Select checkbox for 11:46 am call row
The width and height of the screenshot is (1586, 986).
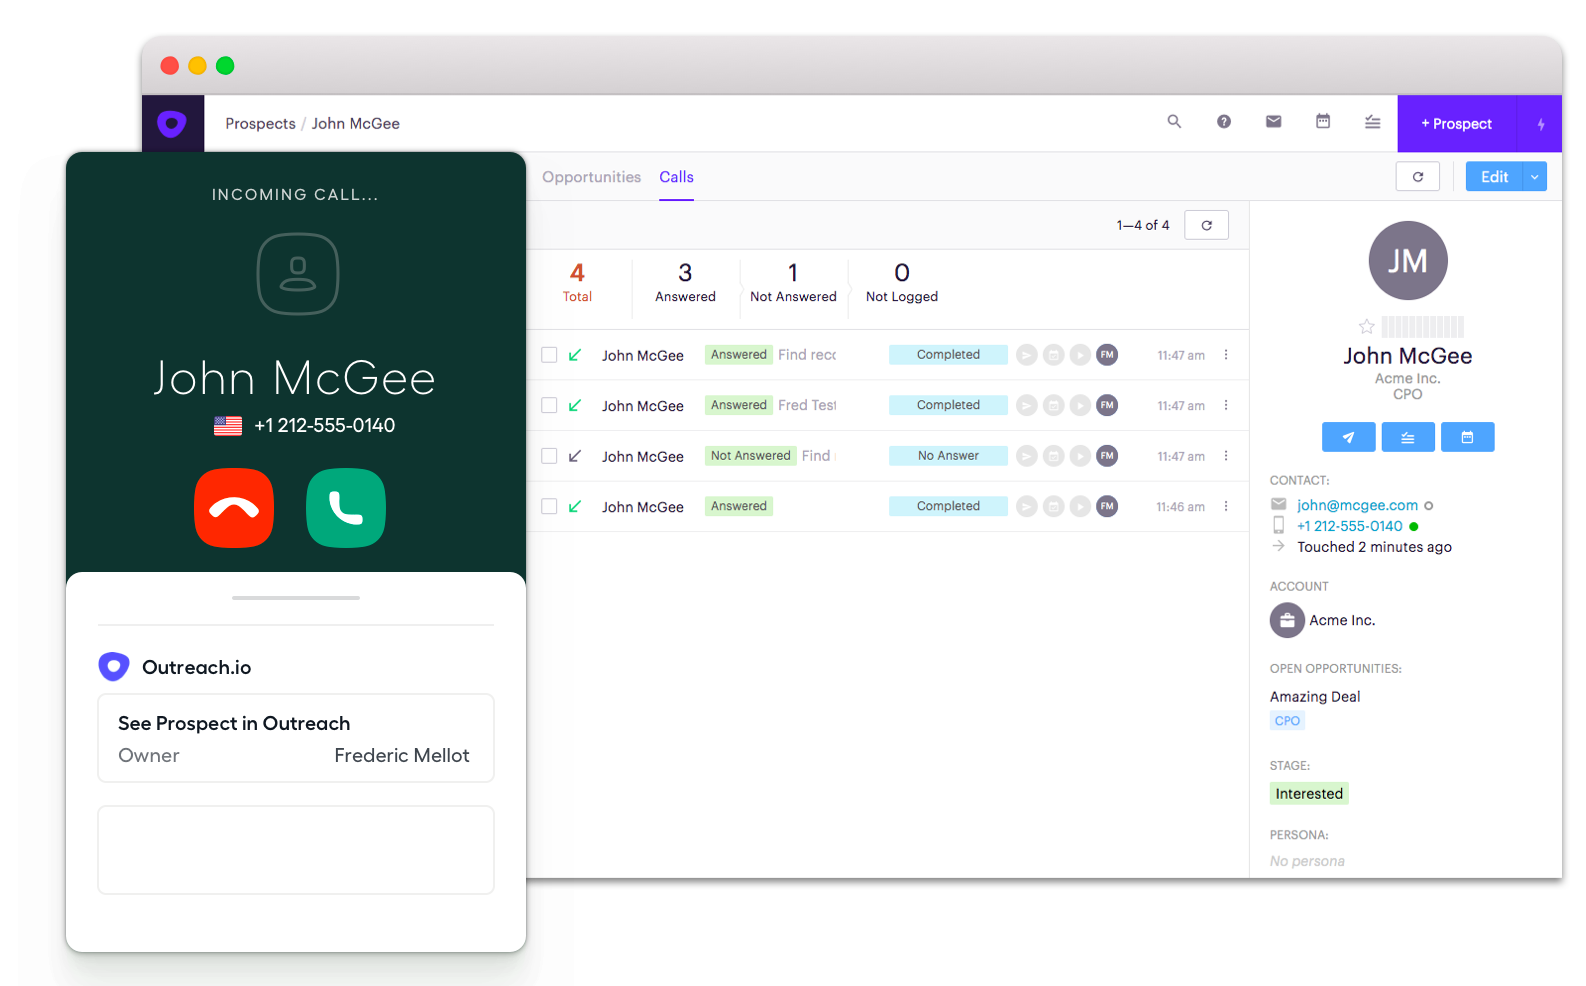pos(549,506)
